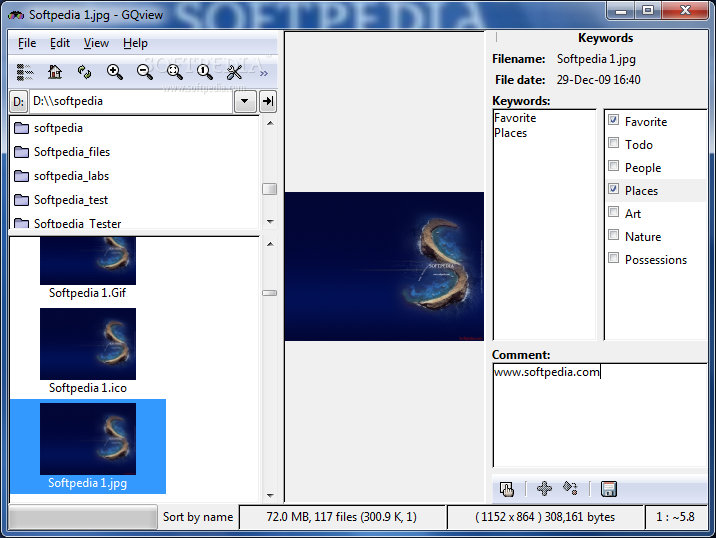Click the status bar progress bar

[x=83, y=517]
